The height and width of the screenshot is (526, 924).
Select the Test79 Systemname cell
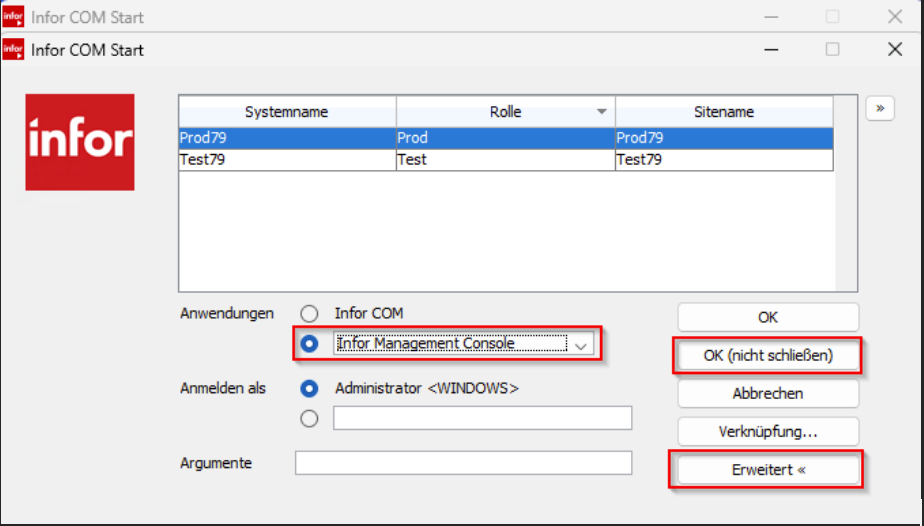(287, 160)
